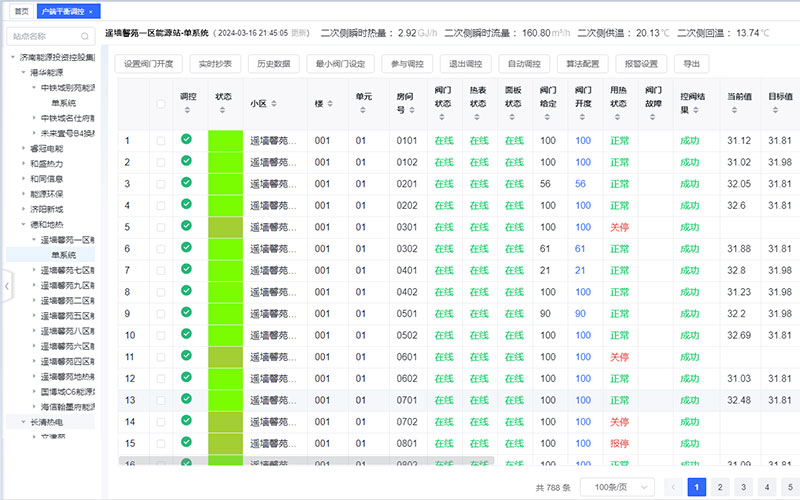Sort by the 调控 column sort arrows
Viewport: 800px width, 500px height.
(186, 110)
